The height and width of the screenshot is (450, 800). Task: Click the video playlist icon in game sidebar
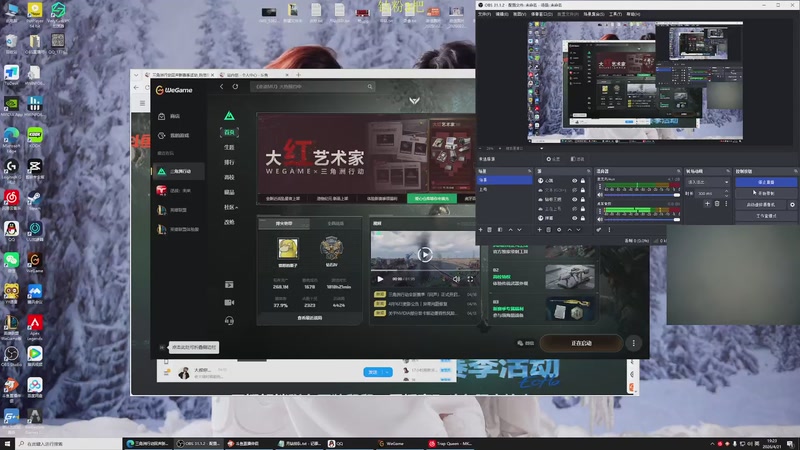pyautogui.click(x=229, y=284)
